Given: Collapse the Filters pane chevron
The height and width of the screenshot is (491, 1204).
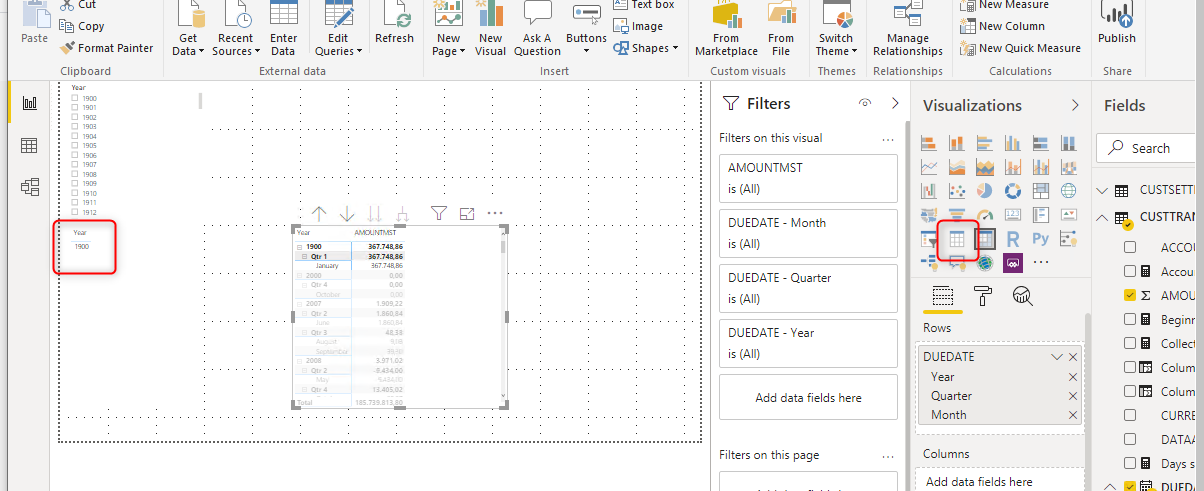Looking at the screenshot, I should (x=895, y=103).
